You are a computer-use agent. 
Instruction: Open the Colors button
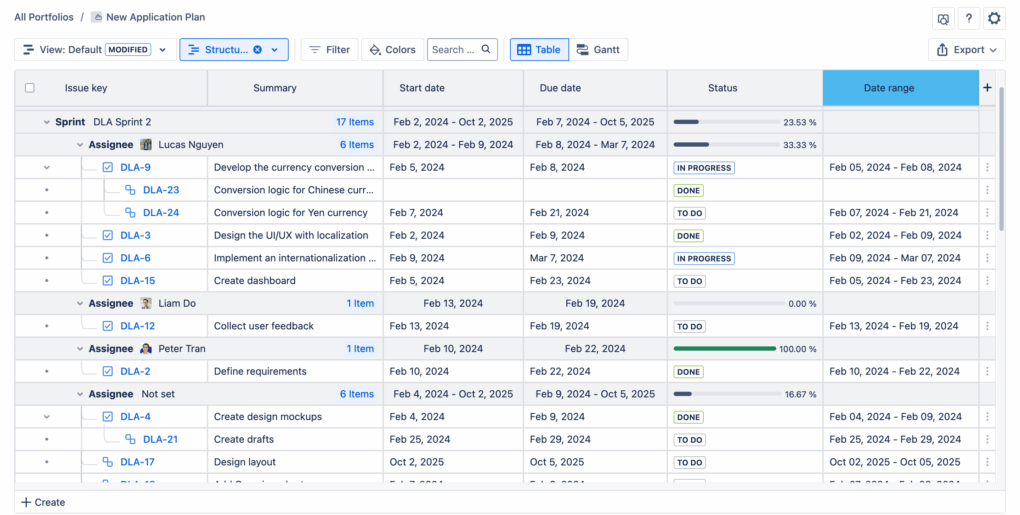click(392, 49)
